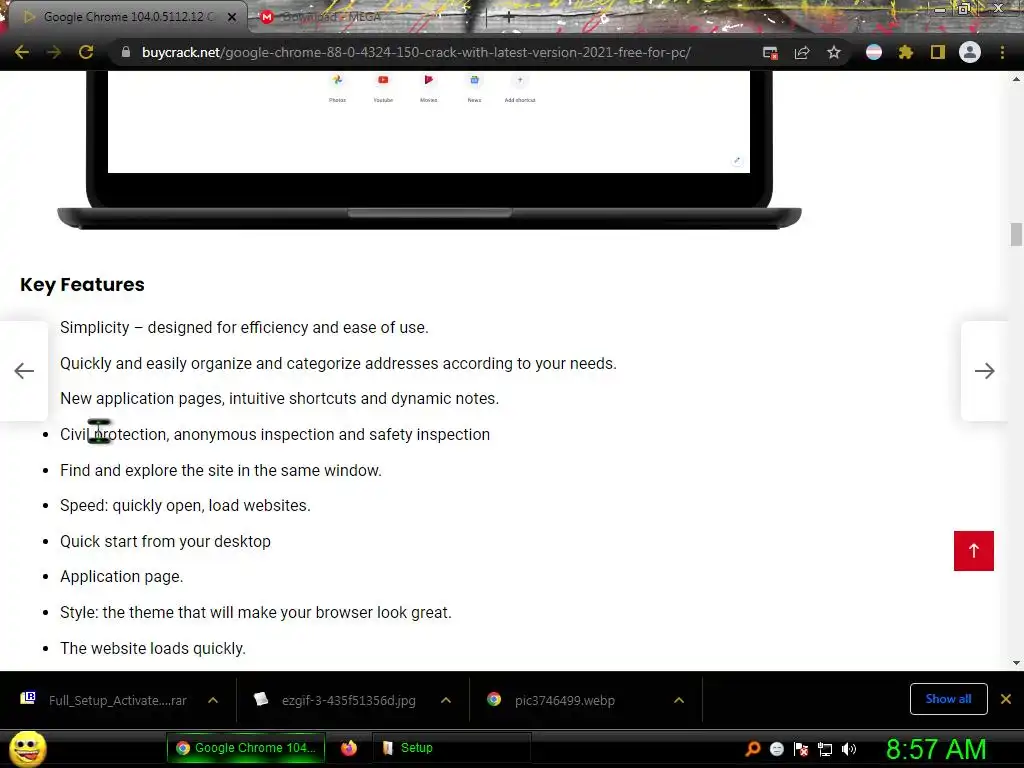Click 'Style: the theme' bullet
The height and width of the screenshot is (768, 1024).
coord(256,613)
